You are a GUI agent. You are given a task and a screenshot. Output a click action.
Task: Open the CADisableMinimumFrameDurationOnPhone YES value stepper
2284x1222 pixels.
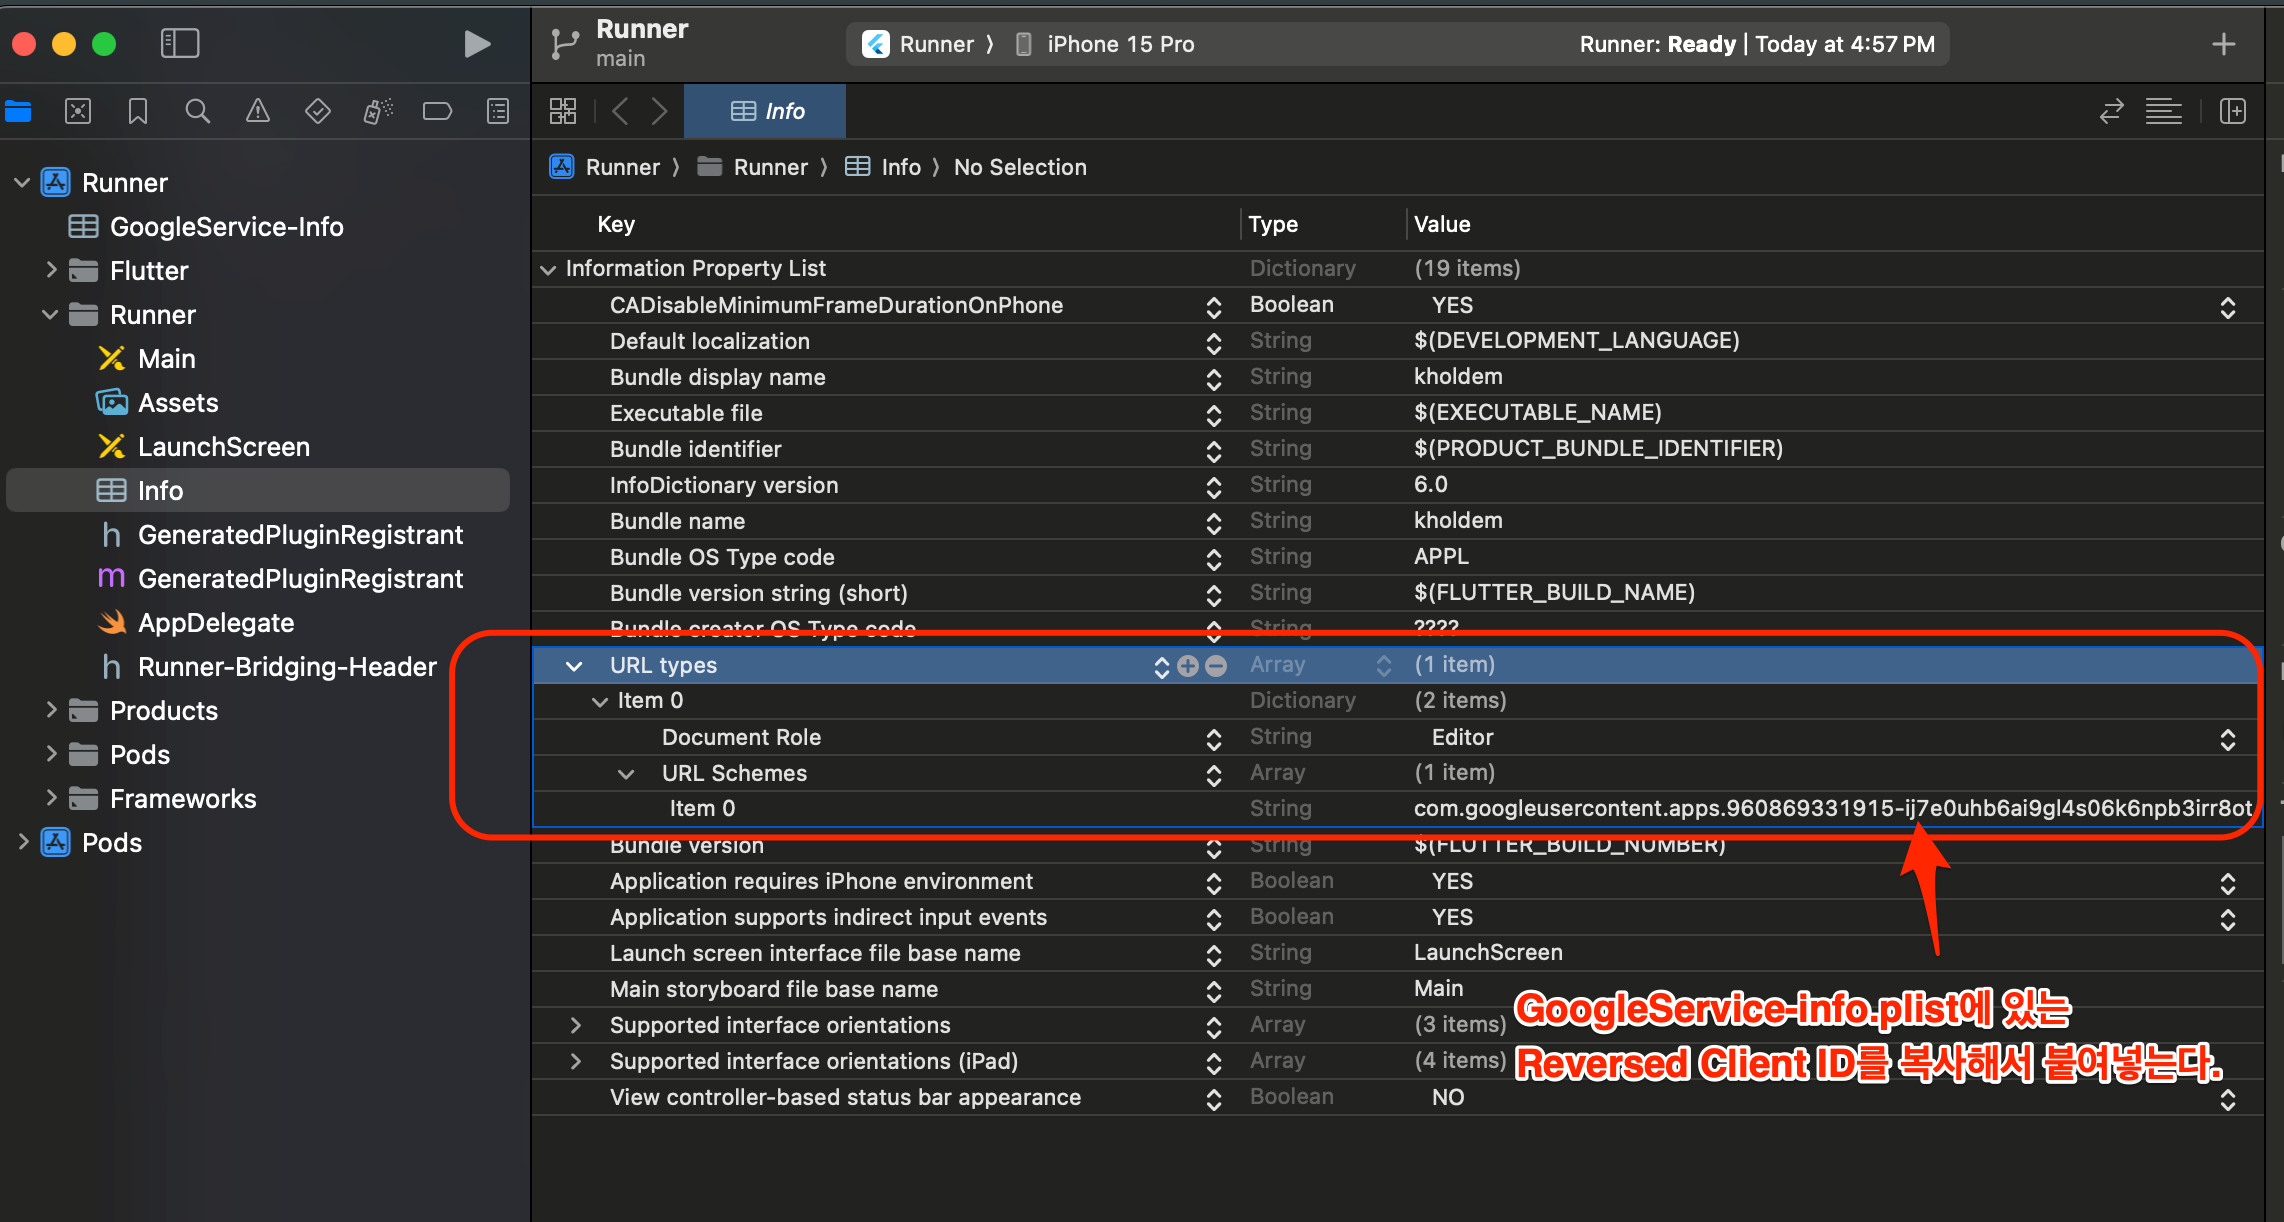point(2227,307)
